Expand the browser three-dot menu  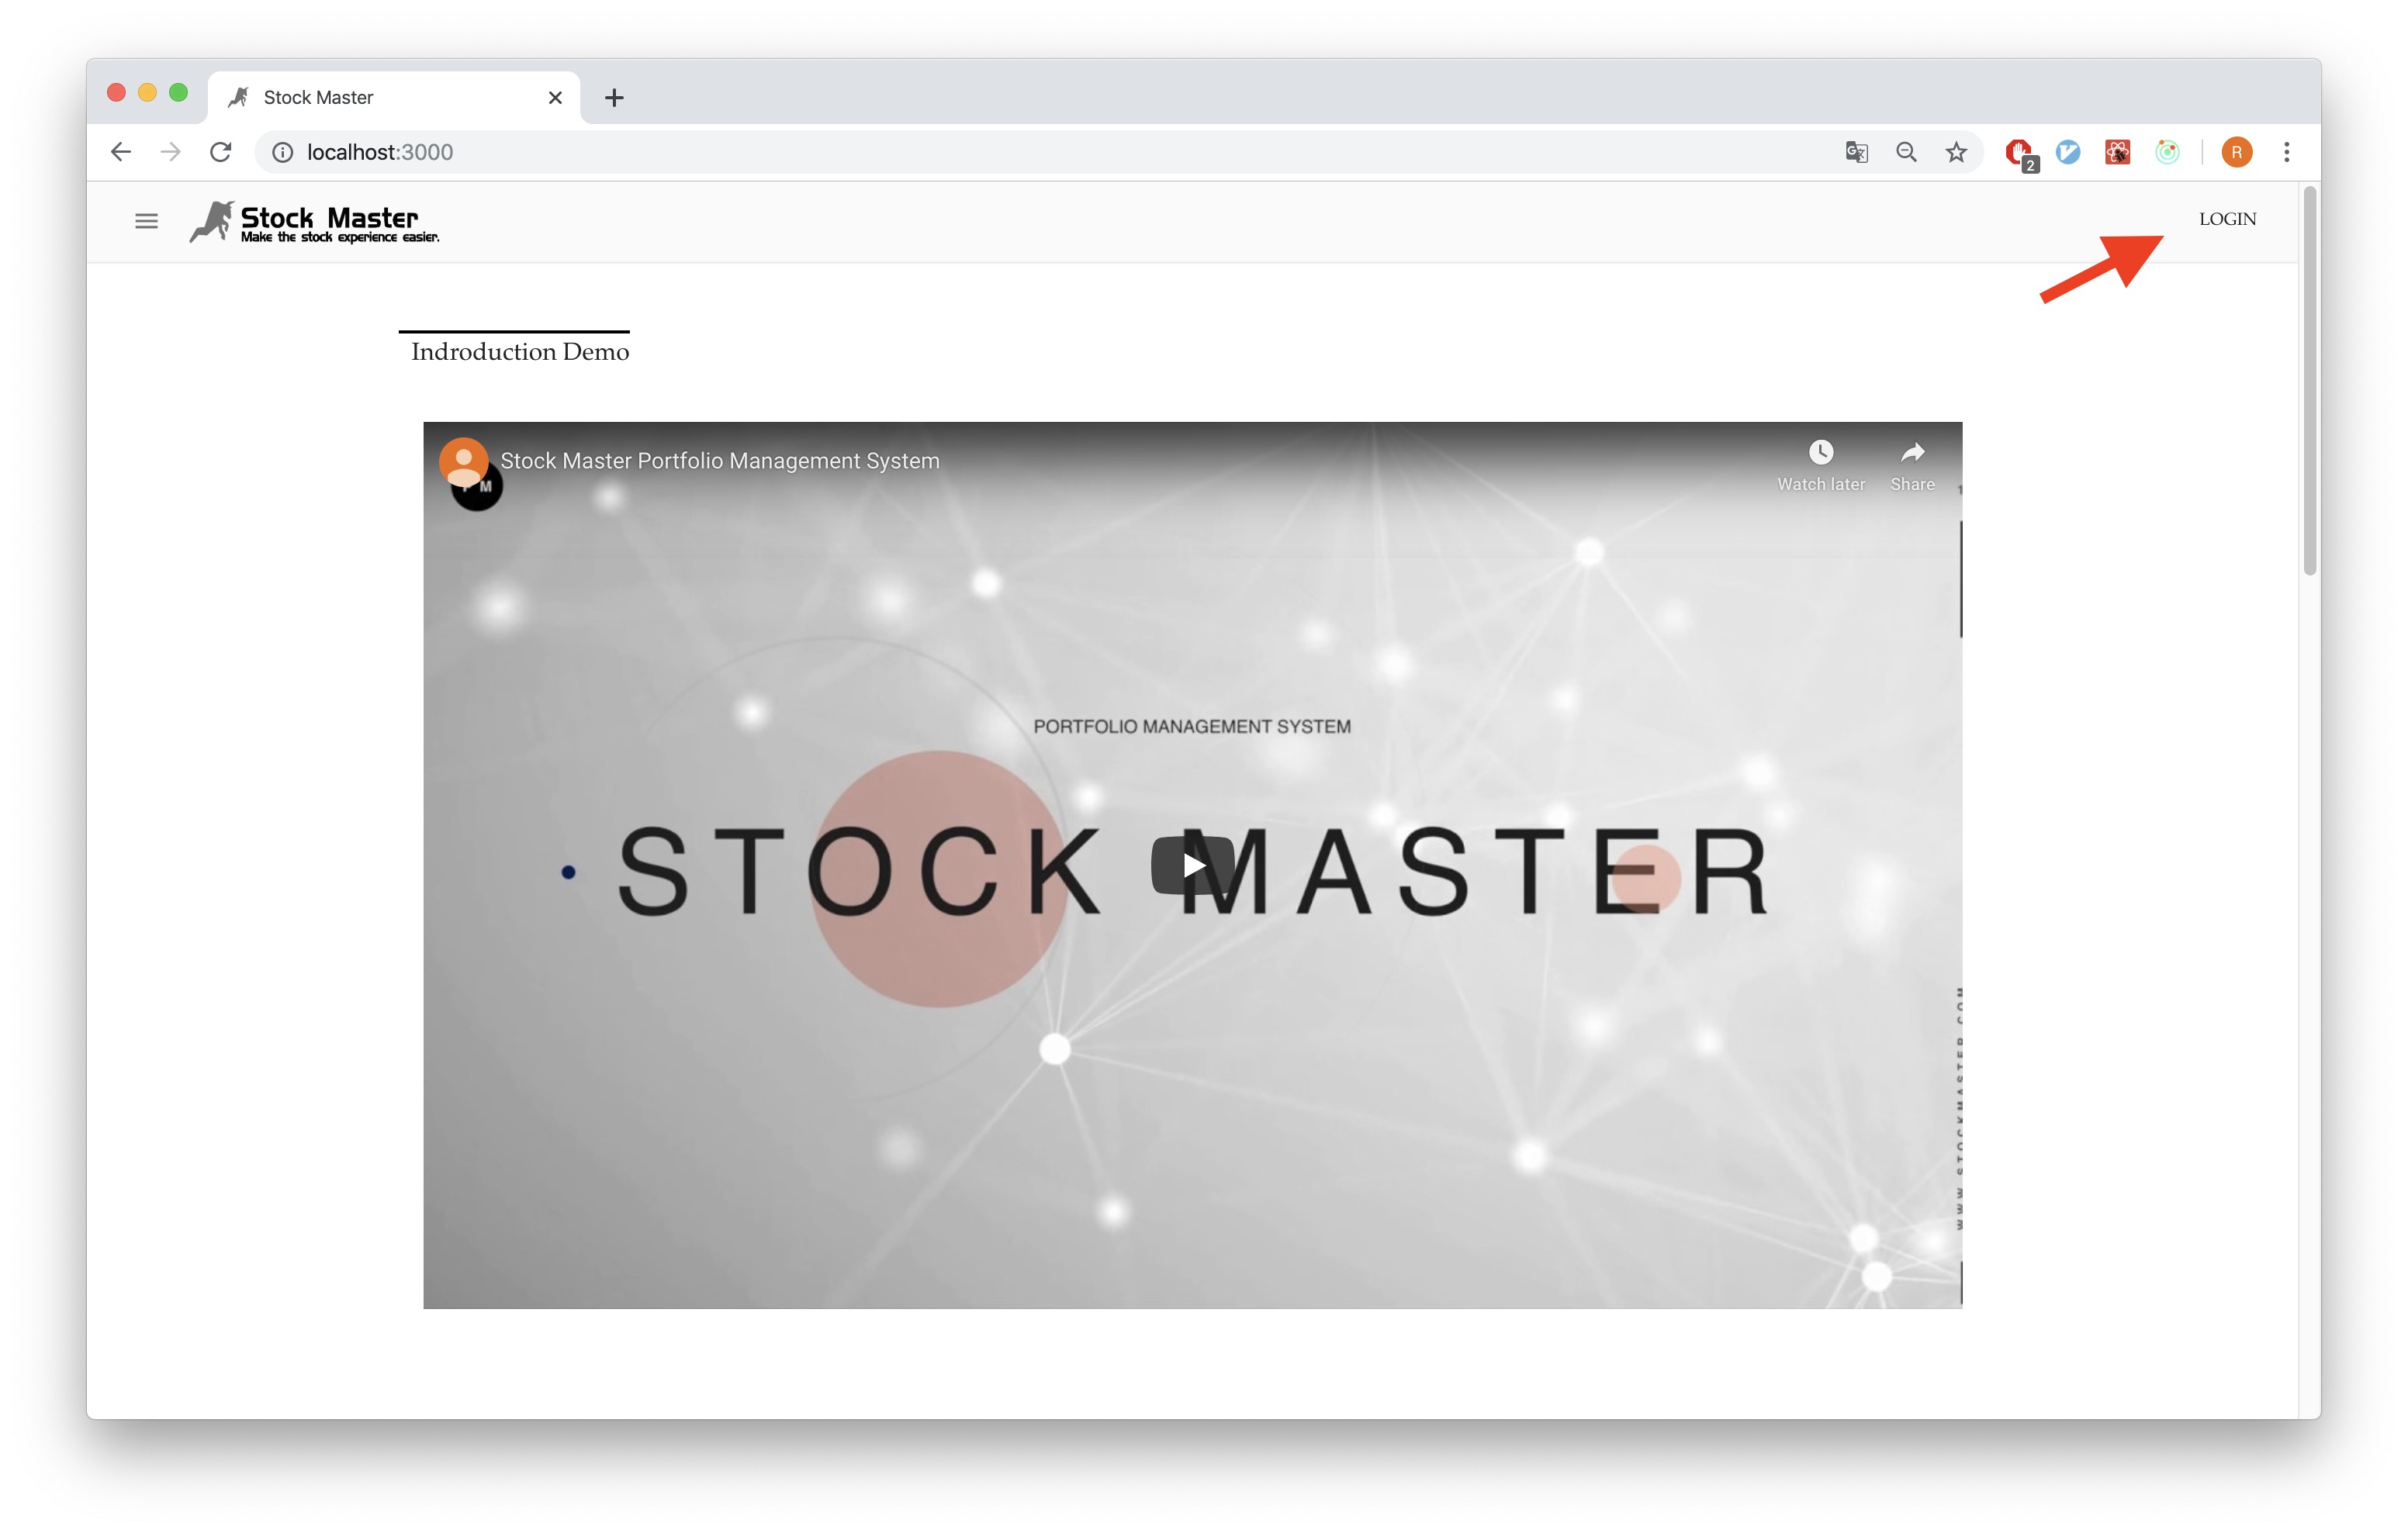[2287, 151]
